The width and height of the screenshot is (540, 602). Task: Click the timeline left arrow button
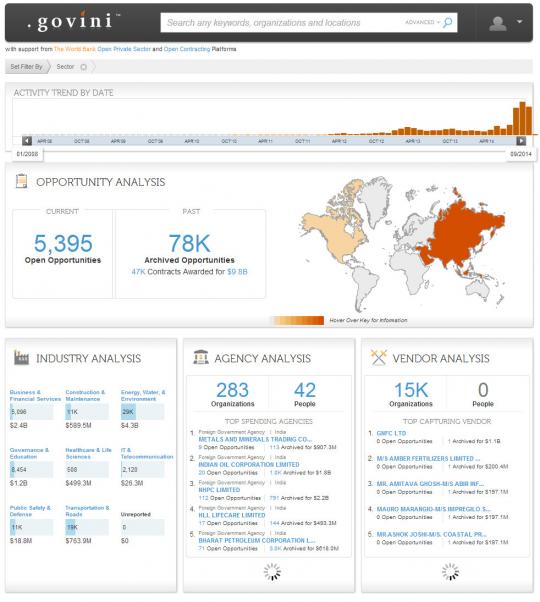(26, 141)
